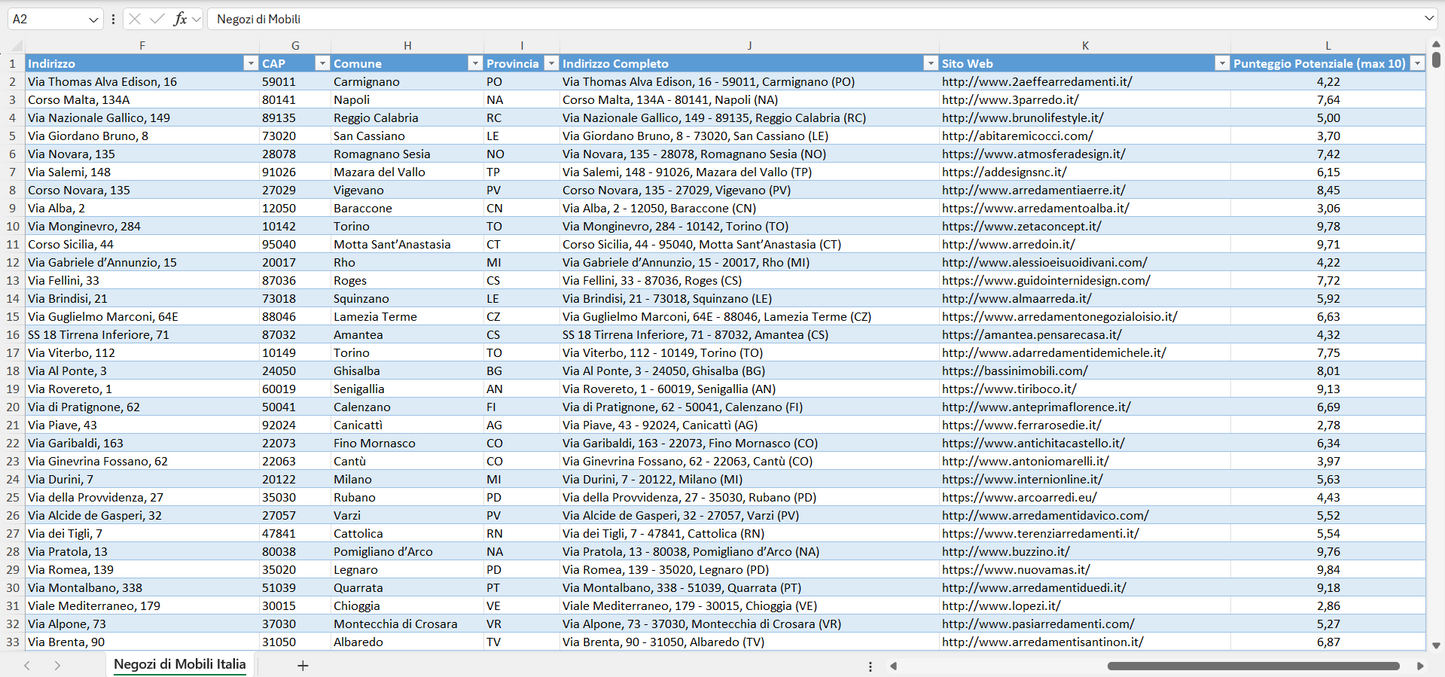Expand the Sito Web filter dropdown

tap(1221, 63)
